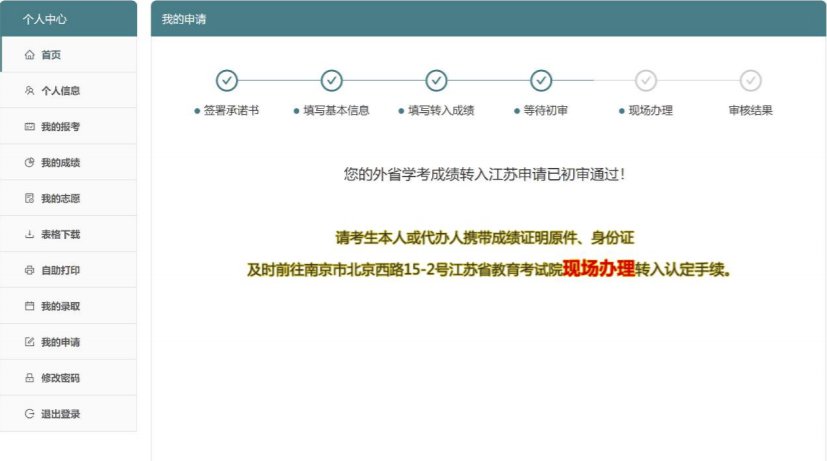Choose 退出登录 to log out

click(x=69, y=414)
